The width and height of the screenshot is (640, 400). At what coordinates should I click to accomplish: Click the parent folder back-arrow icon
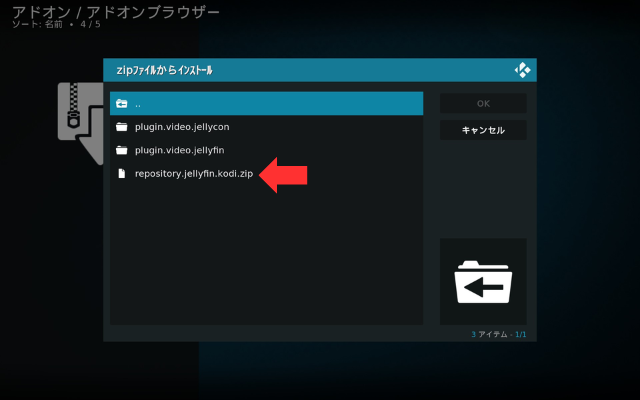122,103
